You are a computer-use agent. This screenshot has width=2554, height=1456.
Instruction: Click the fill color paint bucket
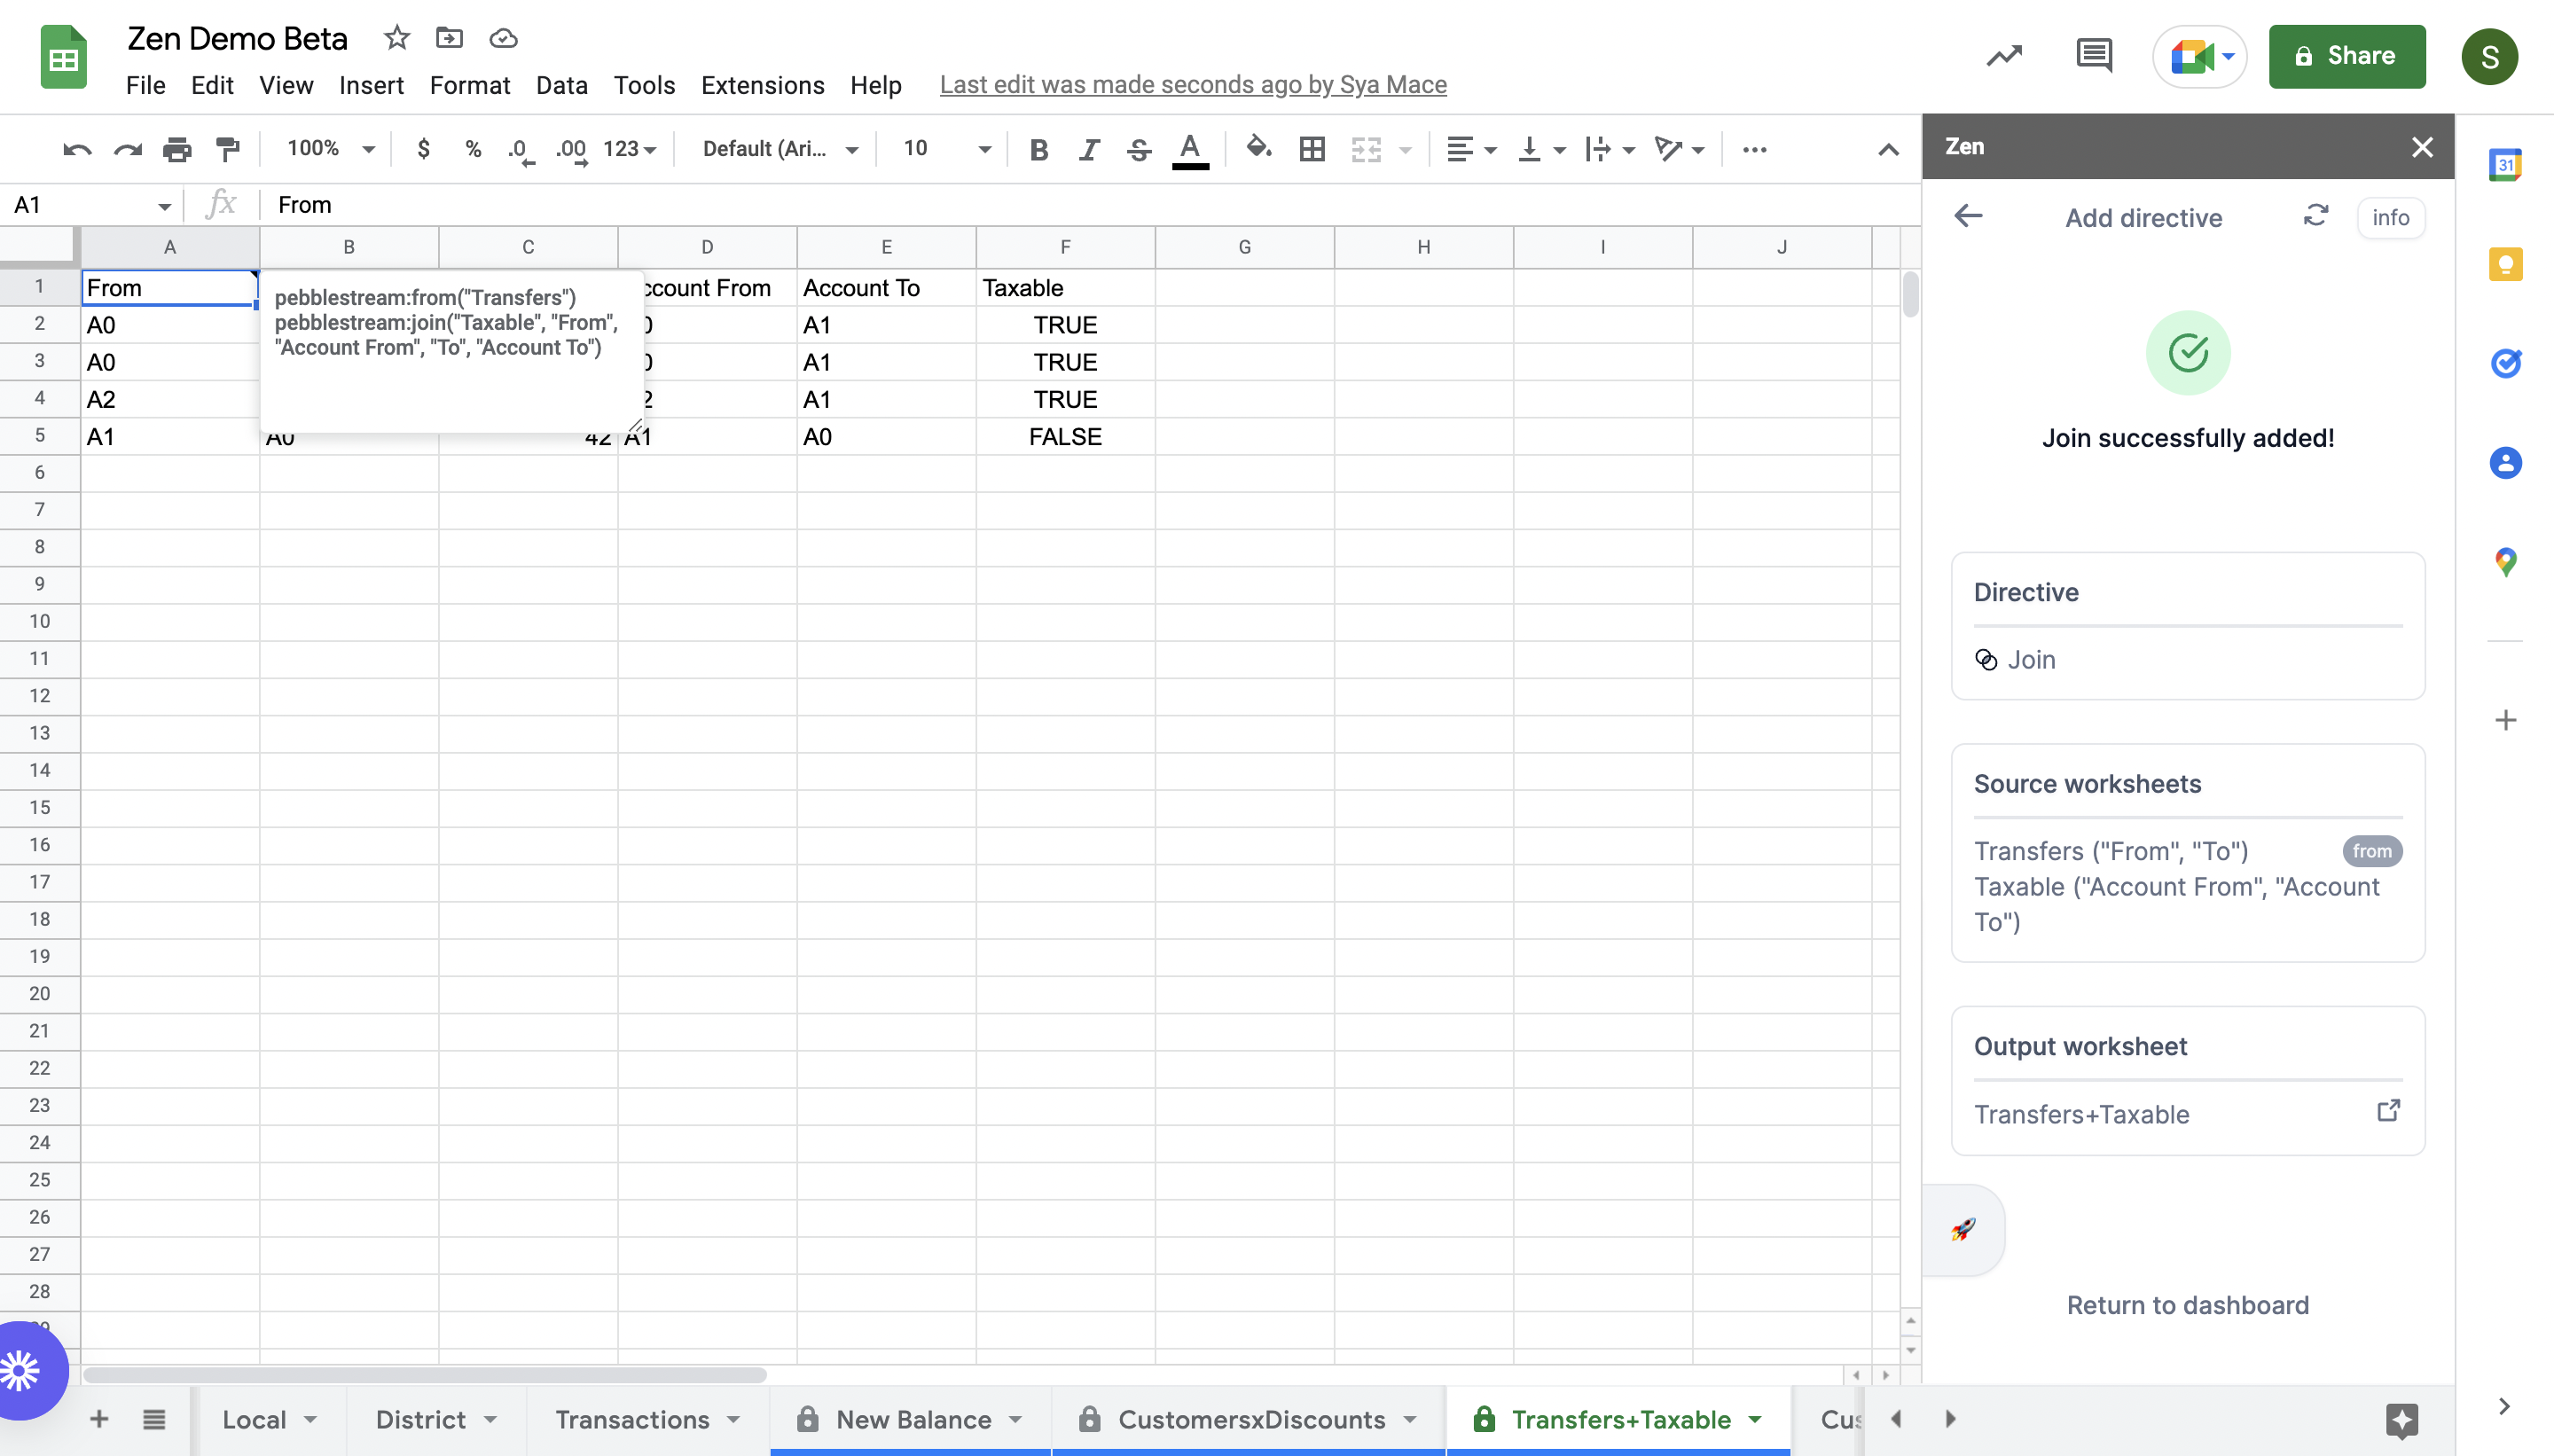point(1258,149)
